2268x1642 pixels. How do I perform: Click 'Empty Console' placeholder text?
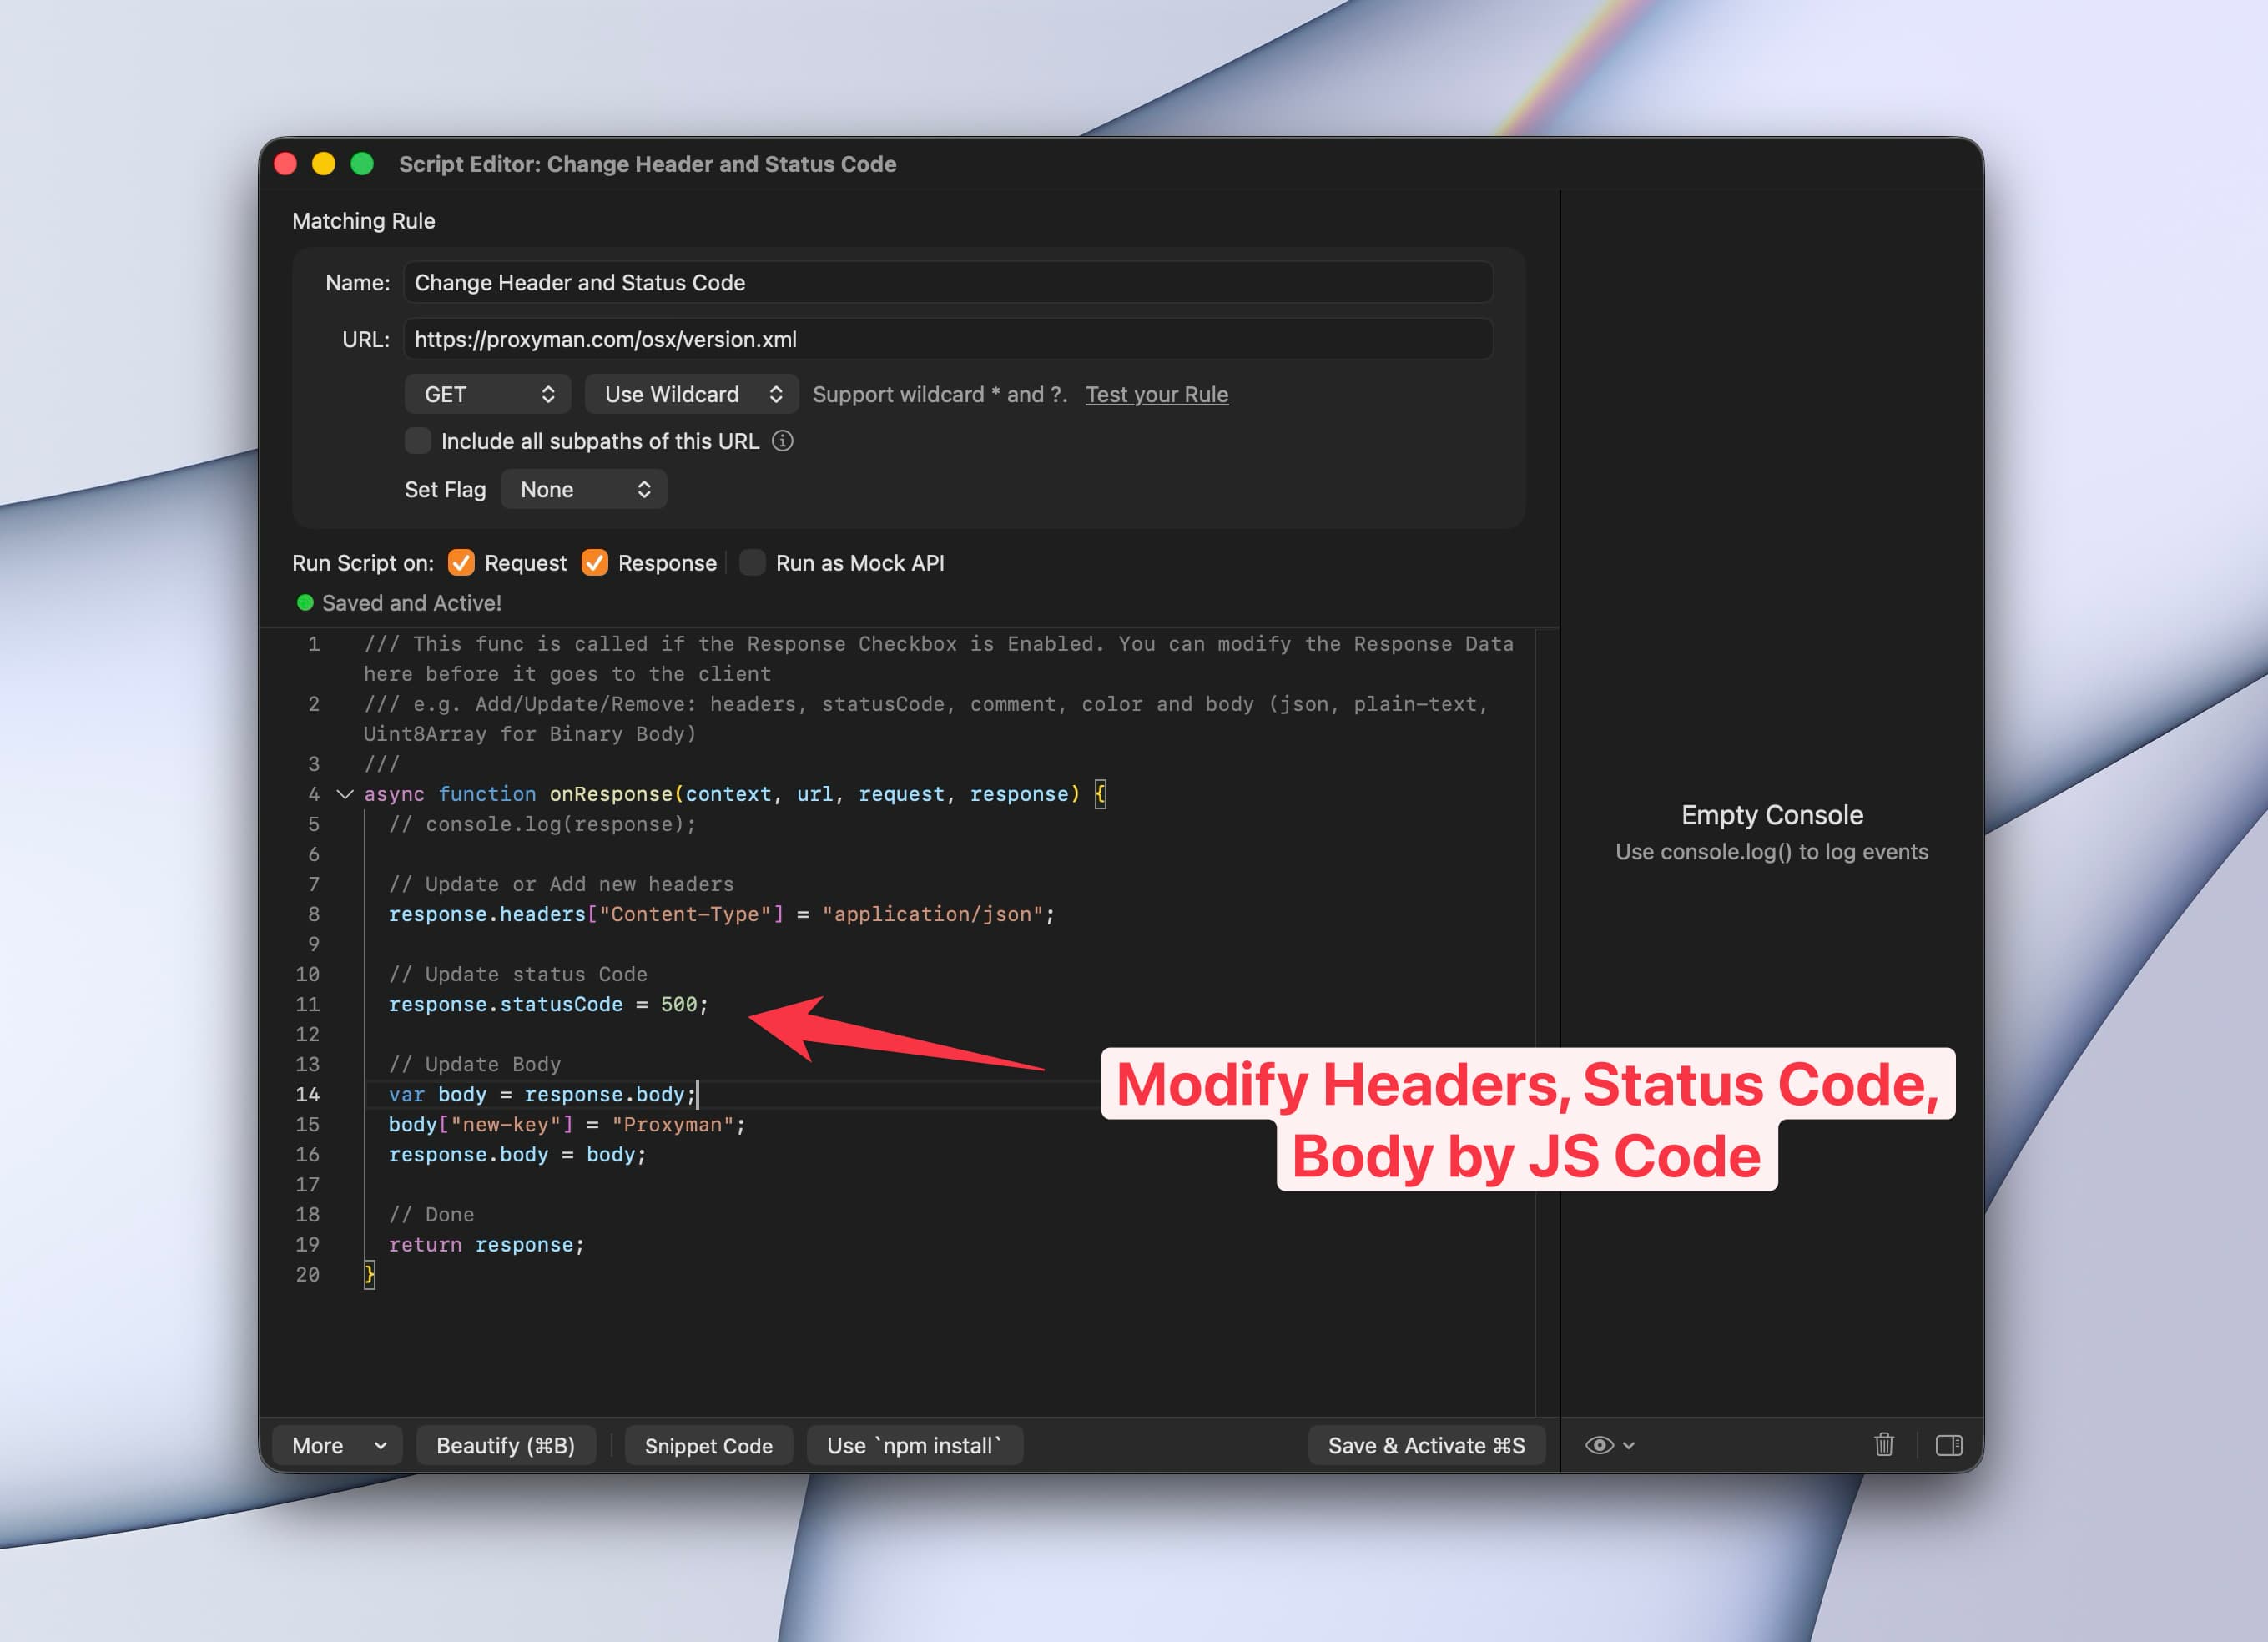coord(1772,815)
